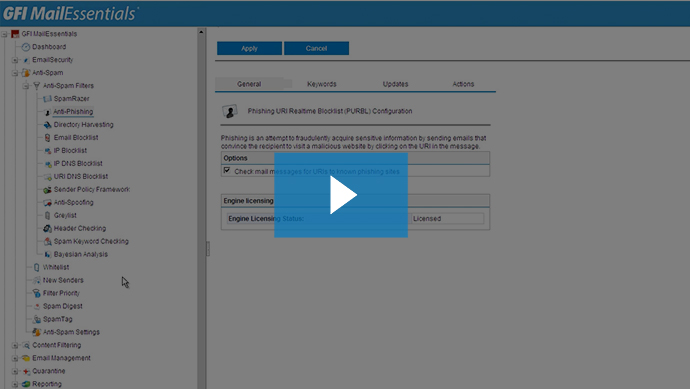The width and height of the screenshot is (690, 389).
Task: Click the navigation pane scrollbar up arrow
Action: click(x=201, y=32)
